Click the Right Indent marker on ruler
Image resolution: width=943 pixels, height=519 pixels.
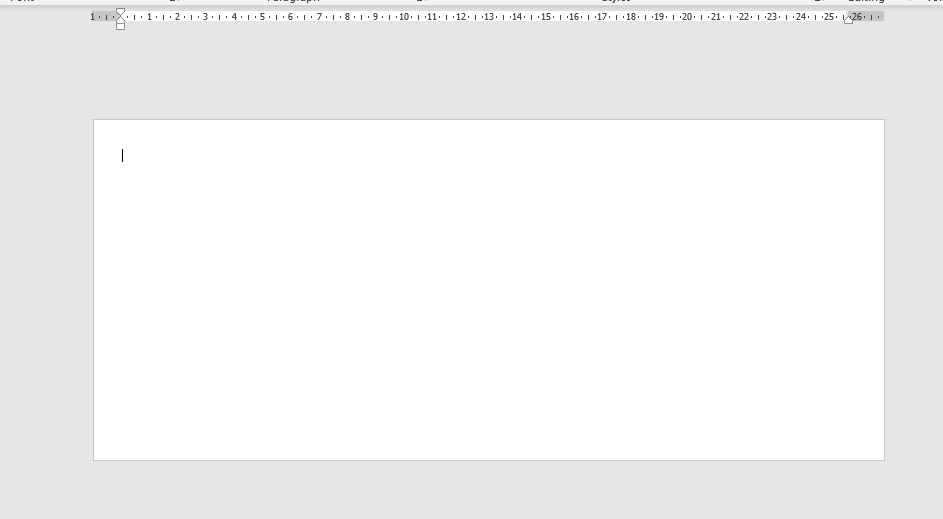848,20
